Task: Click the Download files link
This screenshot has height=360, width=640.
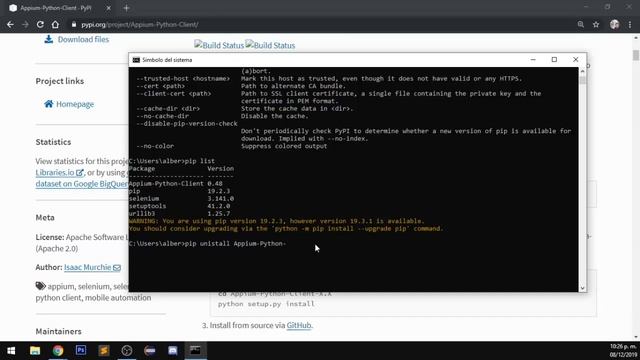Action: (83, 39)
